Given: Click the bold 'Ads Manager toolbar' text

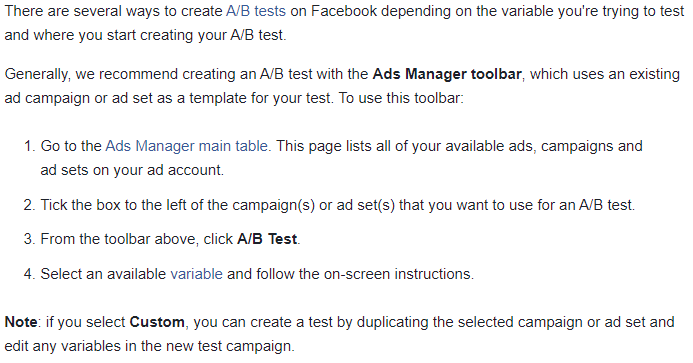Looking at the screenshot, I should point(447,74).
